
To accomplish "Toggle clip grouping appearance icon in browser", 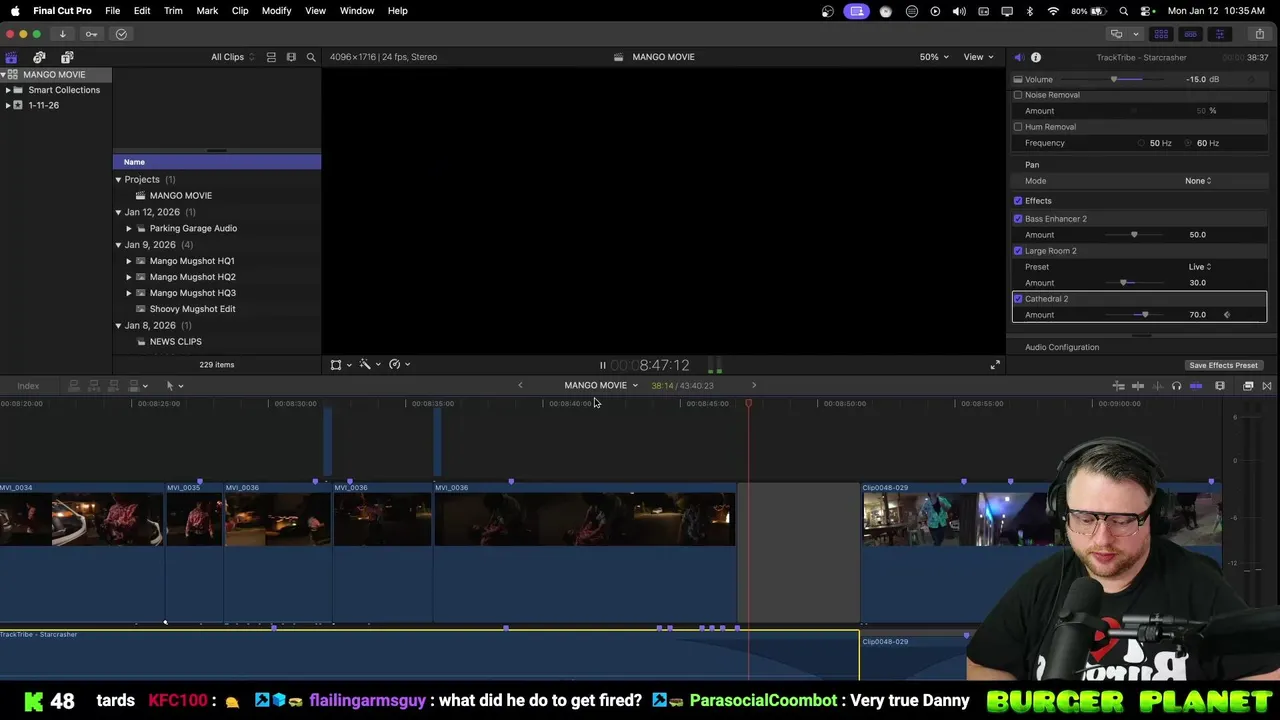I will 271,57.
